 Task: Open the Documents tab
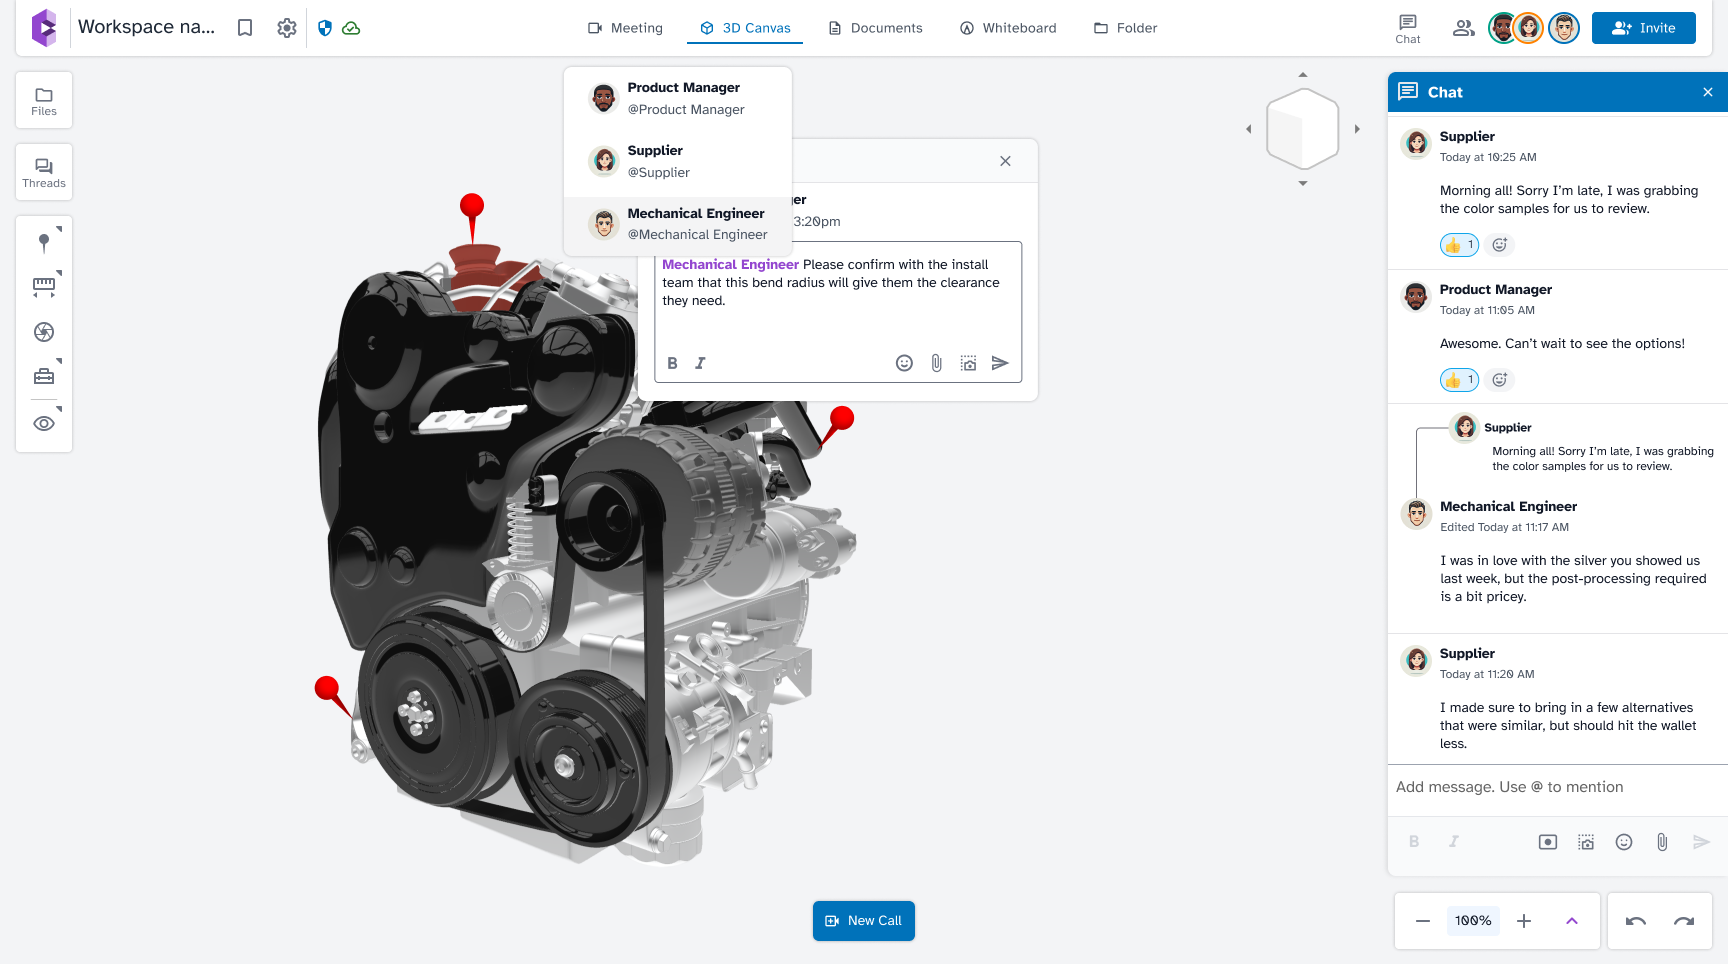pyautogui.click(x=876, y=28)
